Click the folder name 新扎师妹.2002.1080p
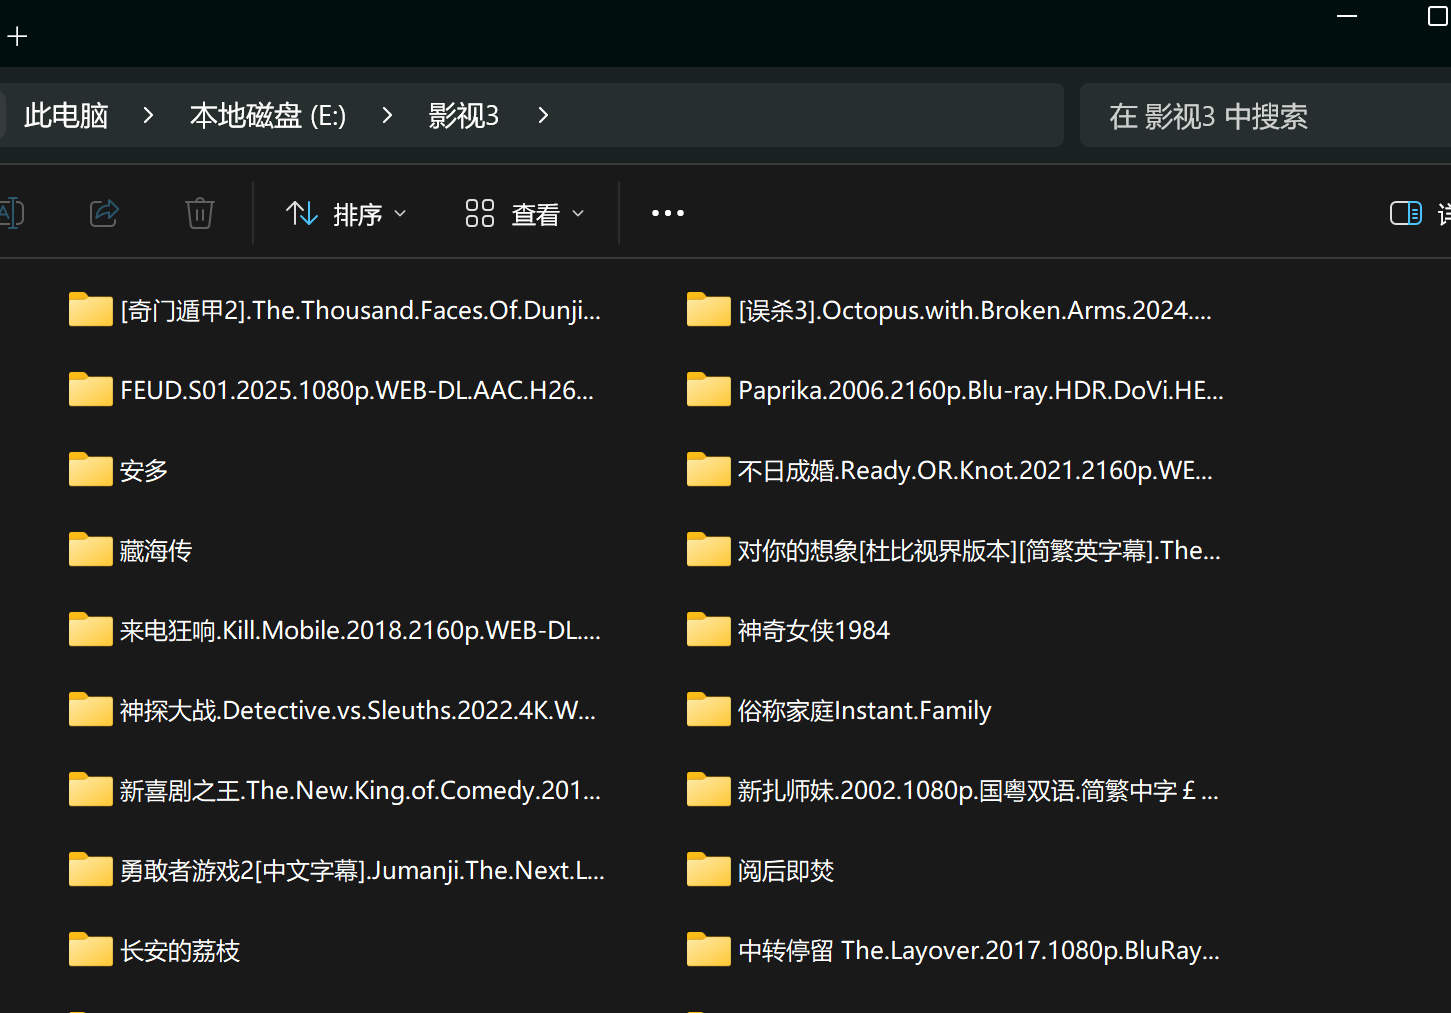Viewport: 1451px width, 1013px height. click(978, 791)
